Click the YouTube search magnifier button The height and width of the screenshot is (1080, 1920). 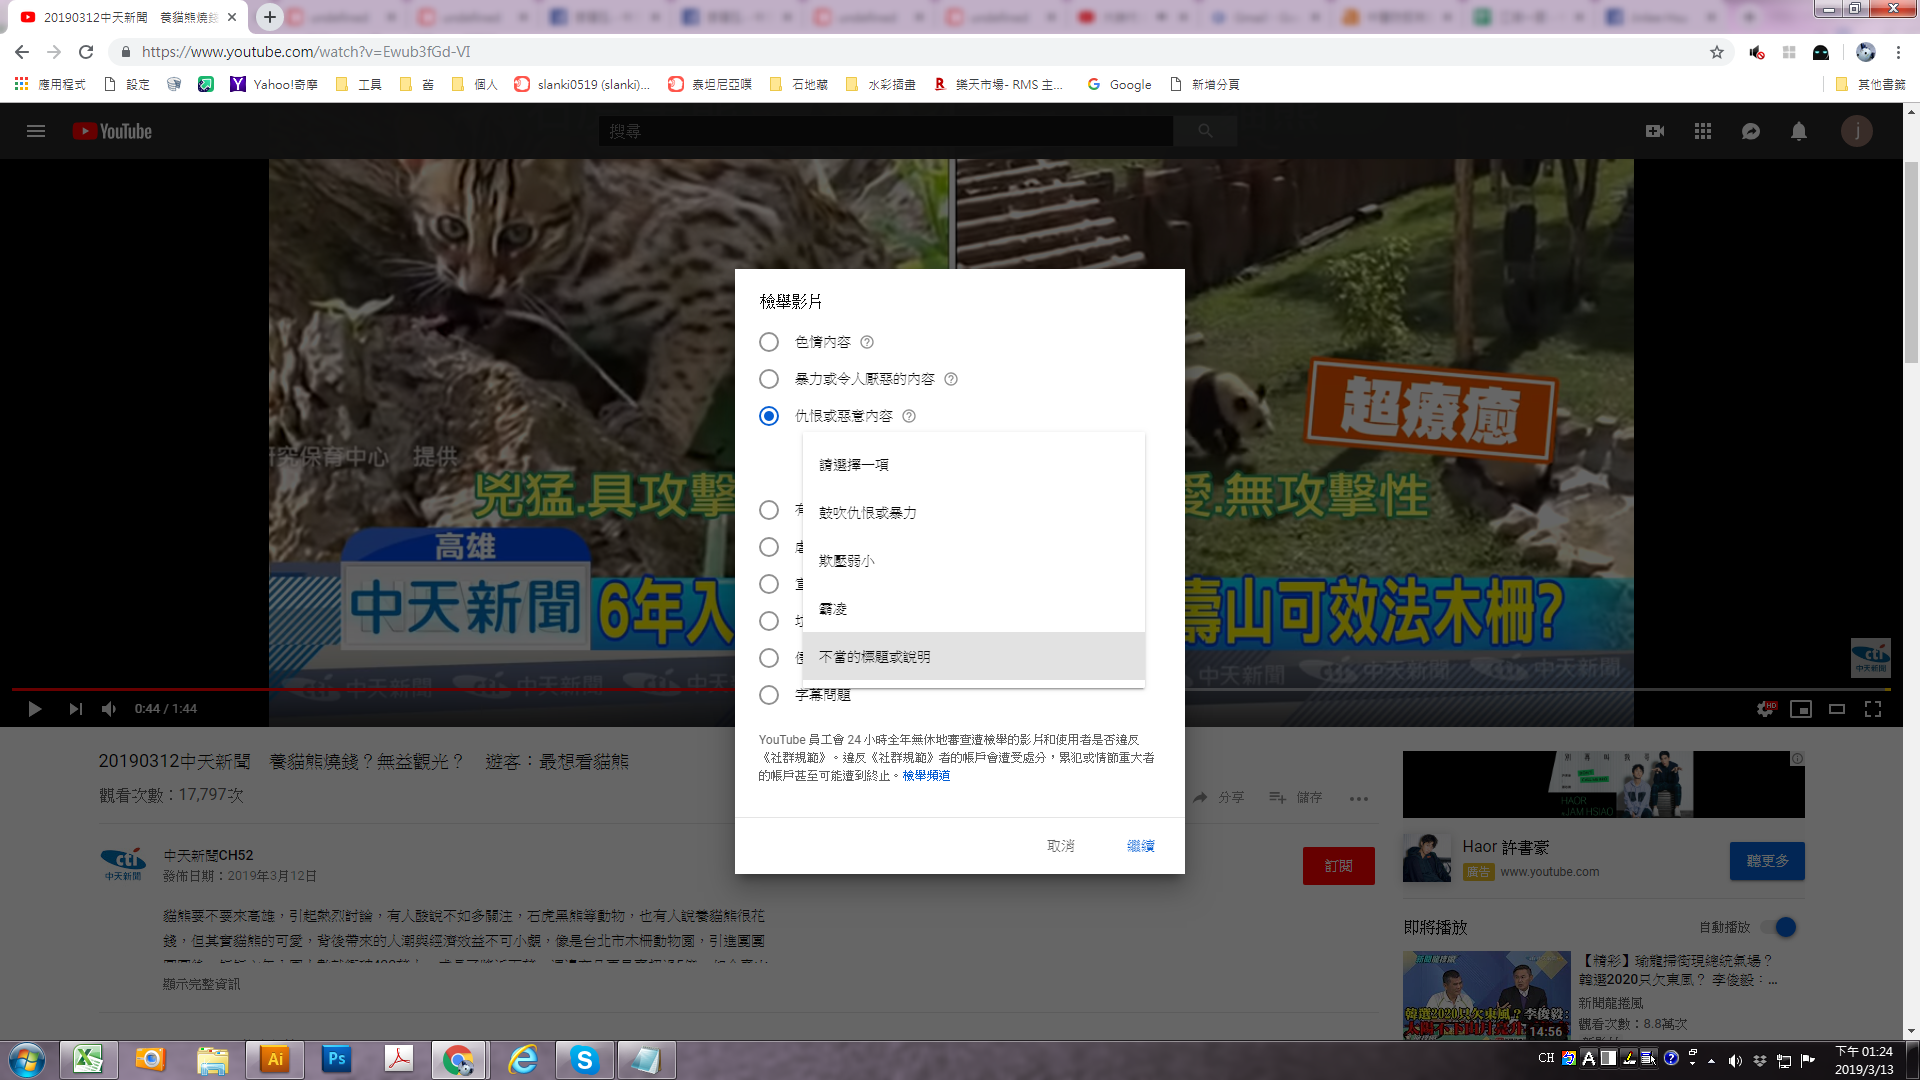[x=1205, y=131]
